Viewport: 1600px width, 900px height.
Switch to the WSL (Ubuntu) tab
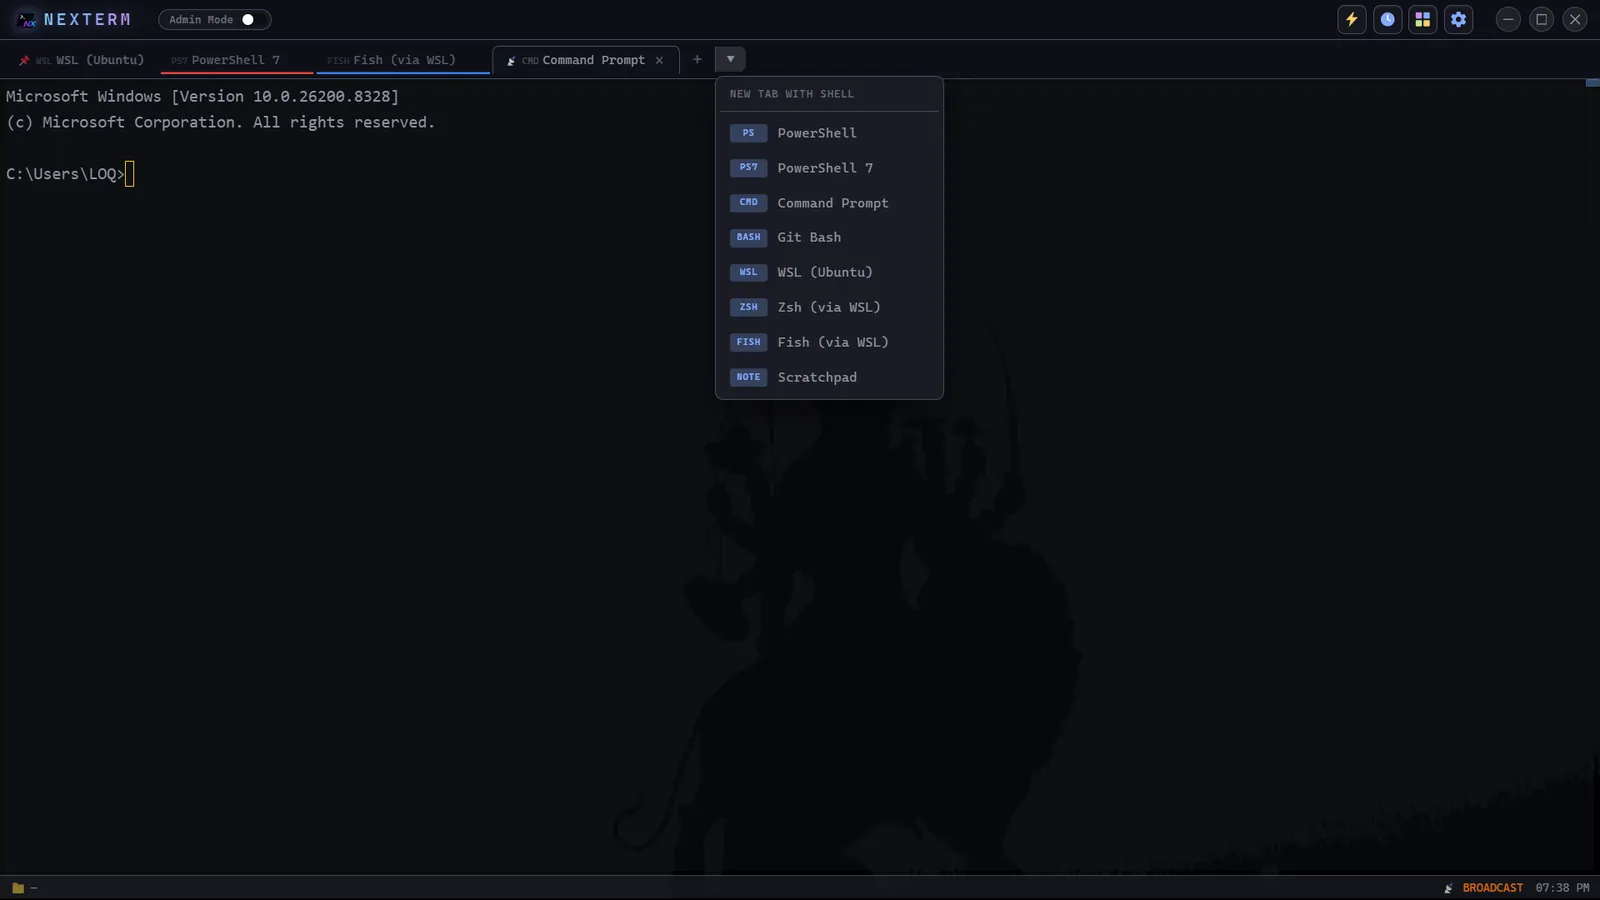tap(82, 60)
